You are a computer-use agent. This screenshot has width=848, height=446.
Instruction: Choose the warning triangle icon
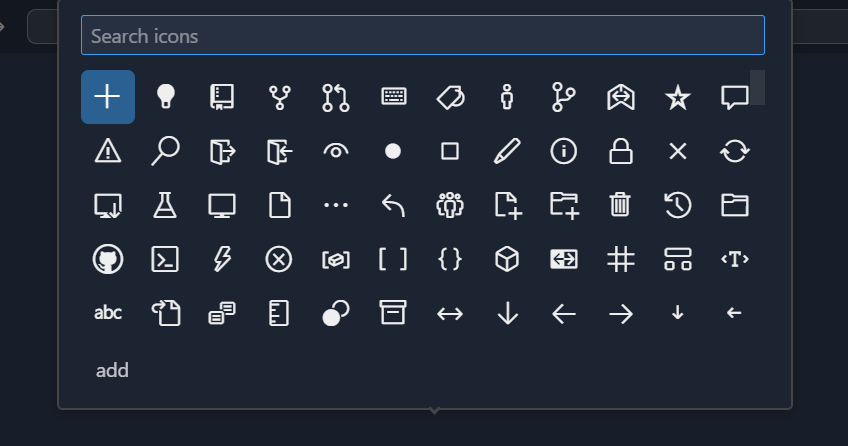pyautogui.click(x=108, y=151)
